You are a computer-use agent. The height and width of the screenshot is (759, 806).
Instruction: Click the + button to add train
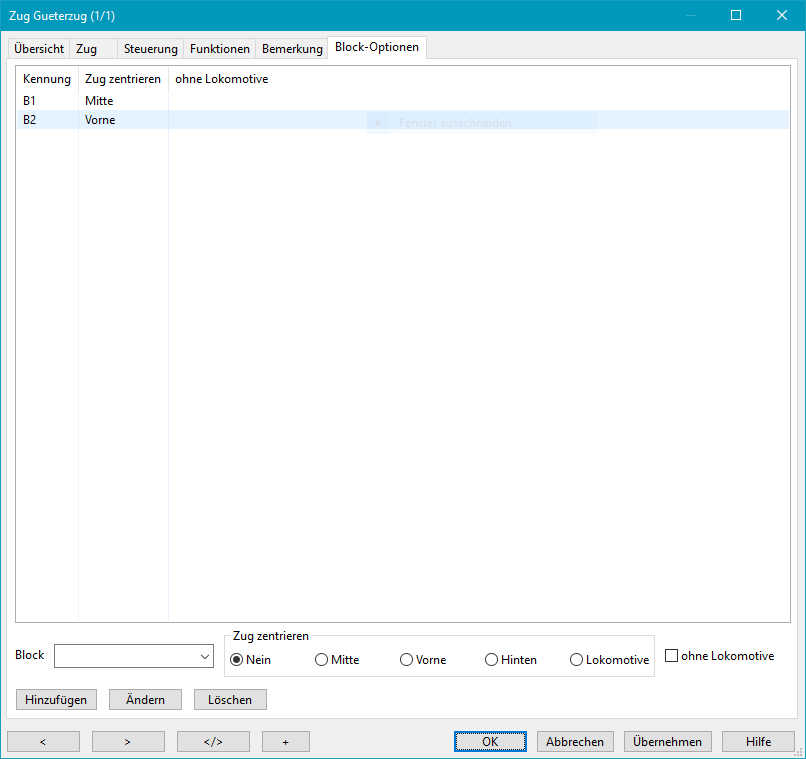click(285, 742)
